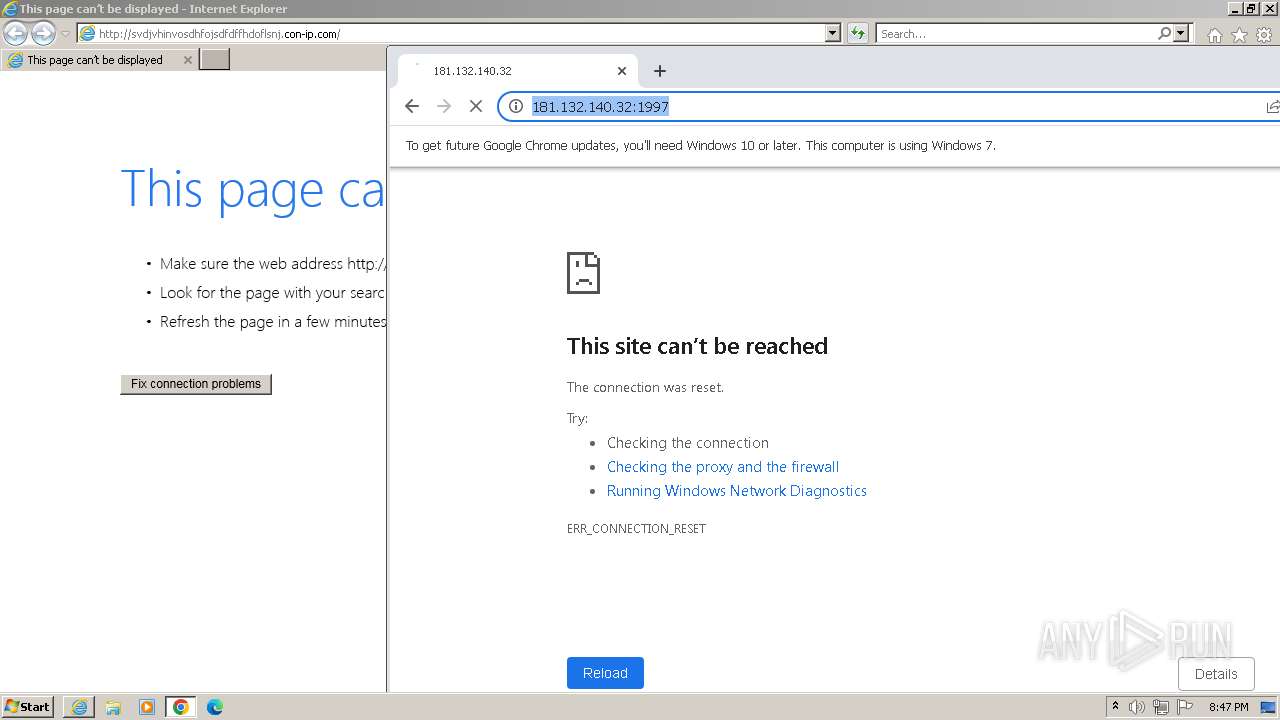Open Internet Explorer from the taskbar

coord(79,707)
